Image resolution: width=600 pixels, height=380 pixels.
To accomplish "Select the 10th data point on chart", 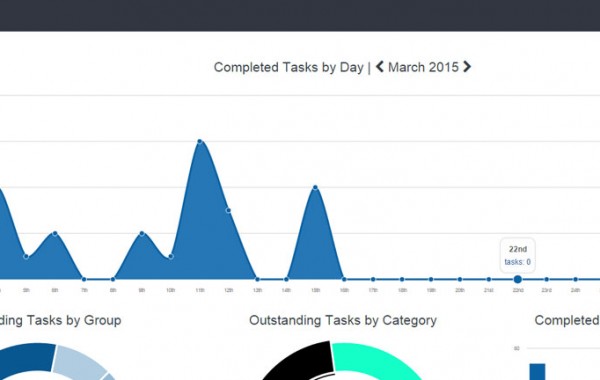I will point(171,256).
